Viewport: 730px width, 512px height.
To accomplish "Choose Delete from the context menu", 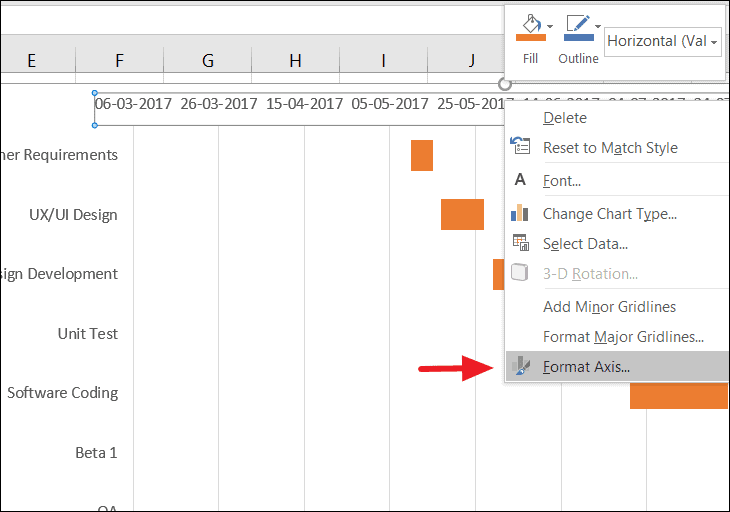I will point(565,118).
